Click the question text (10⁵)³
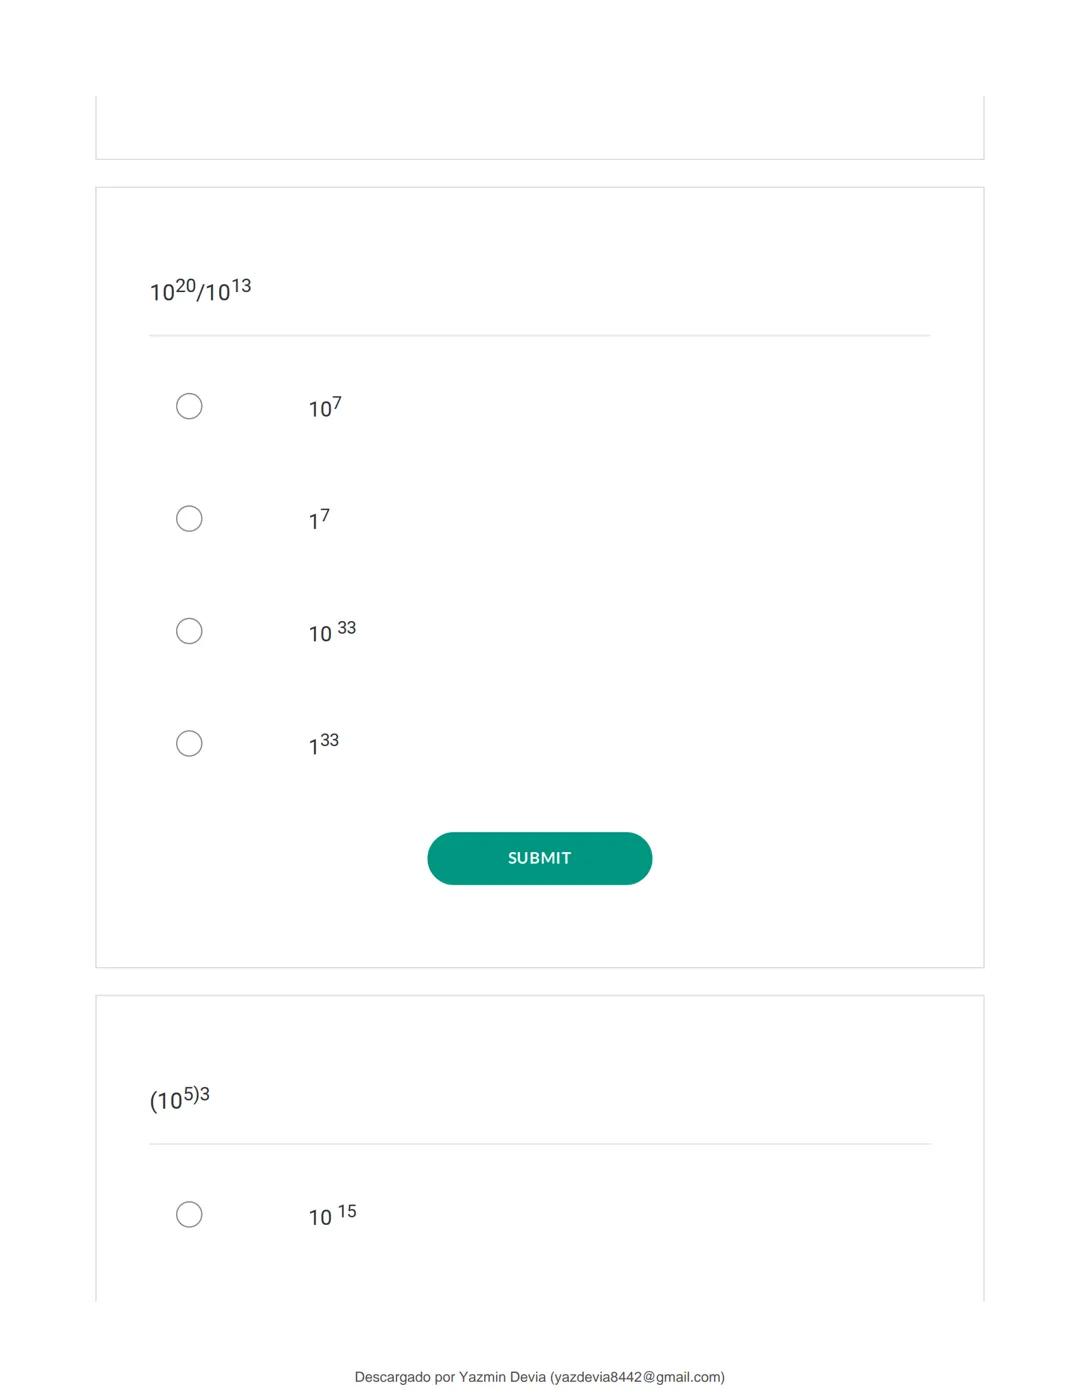The height and width of the screenshot is (1397, 1080). point(180,1098)
